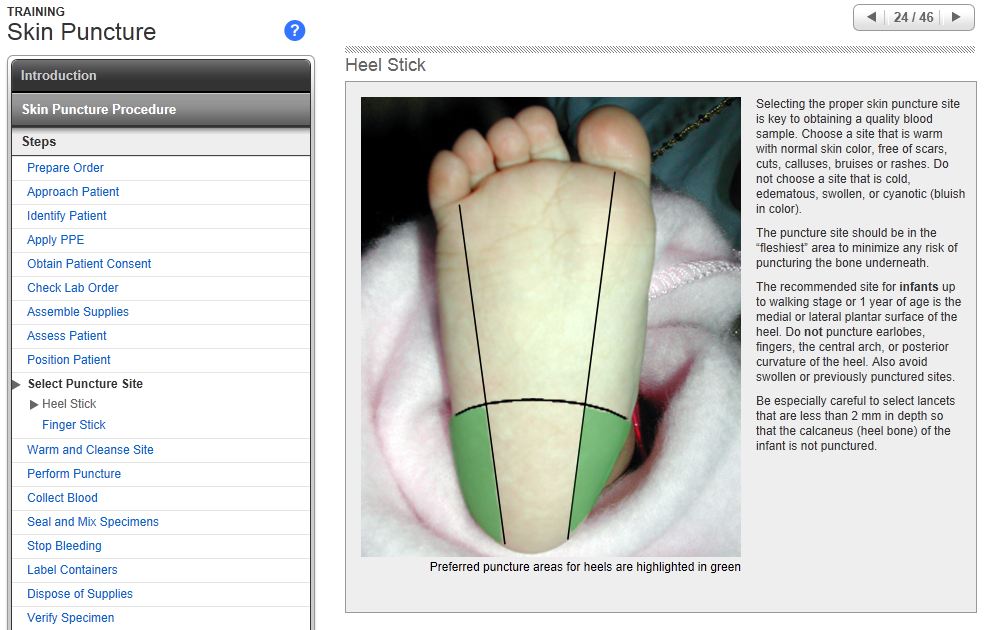Click the 24 / 46 page counter
1004x630 pixels.
913,17
